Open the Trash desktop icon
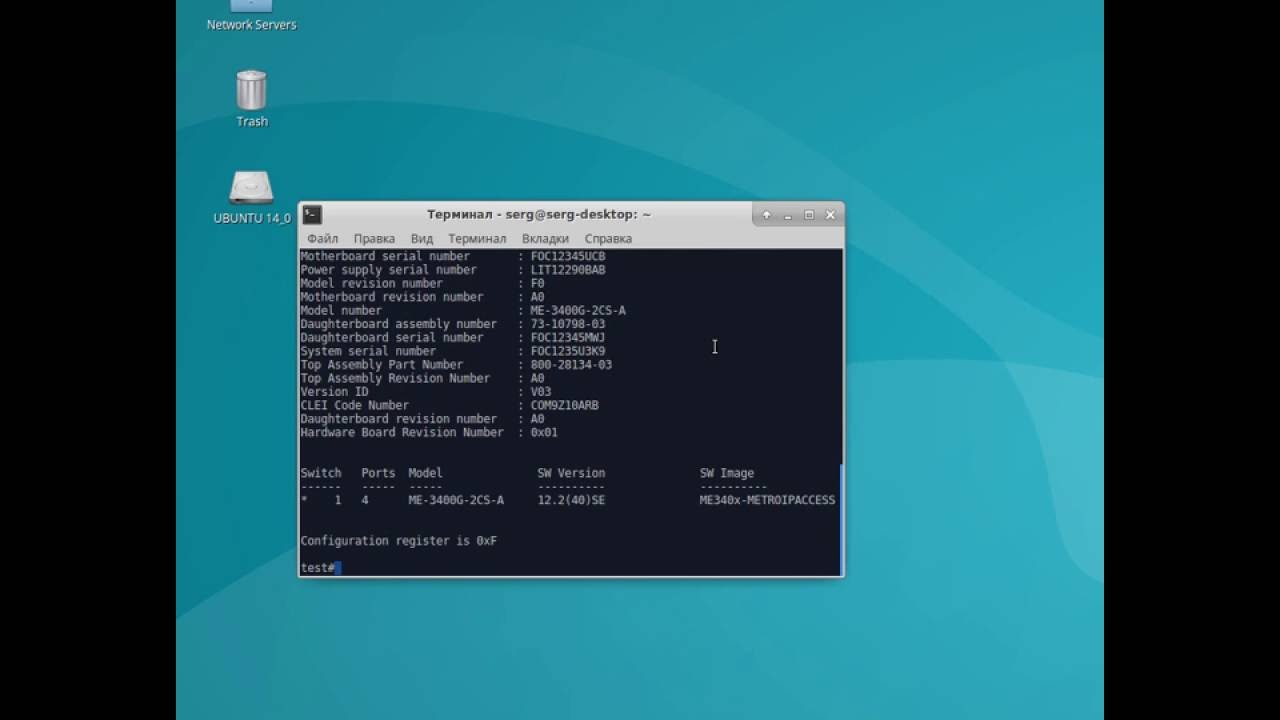The height and width of the screenshot is (720, 1280). coord(251,98)
